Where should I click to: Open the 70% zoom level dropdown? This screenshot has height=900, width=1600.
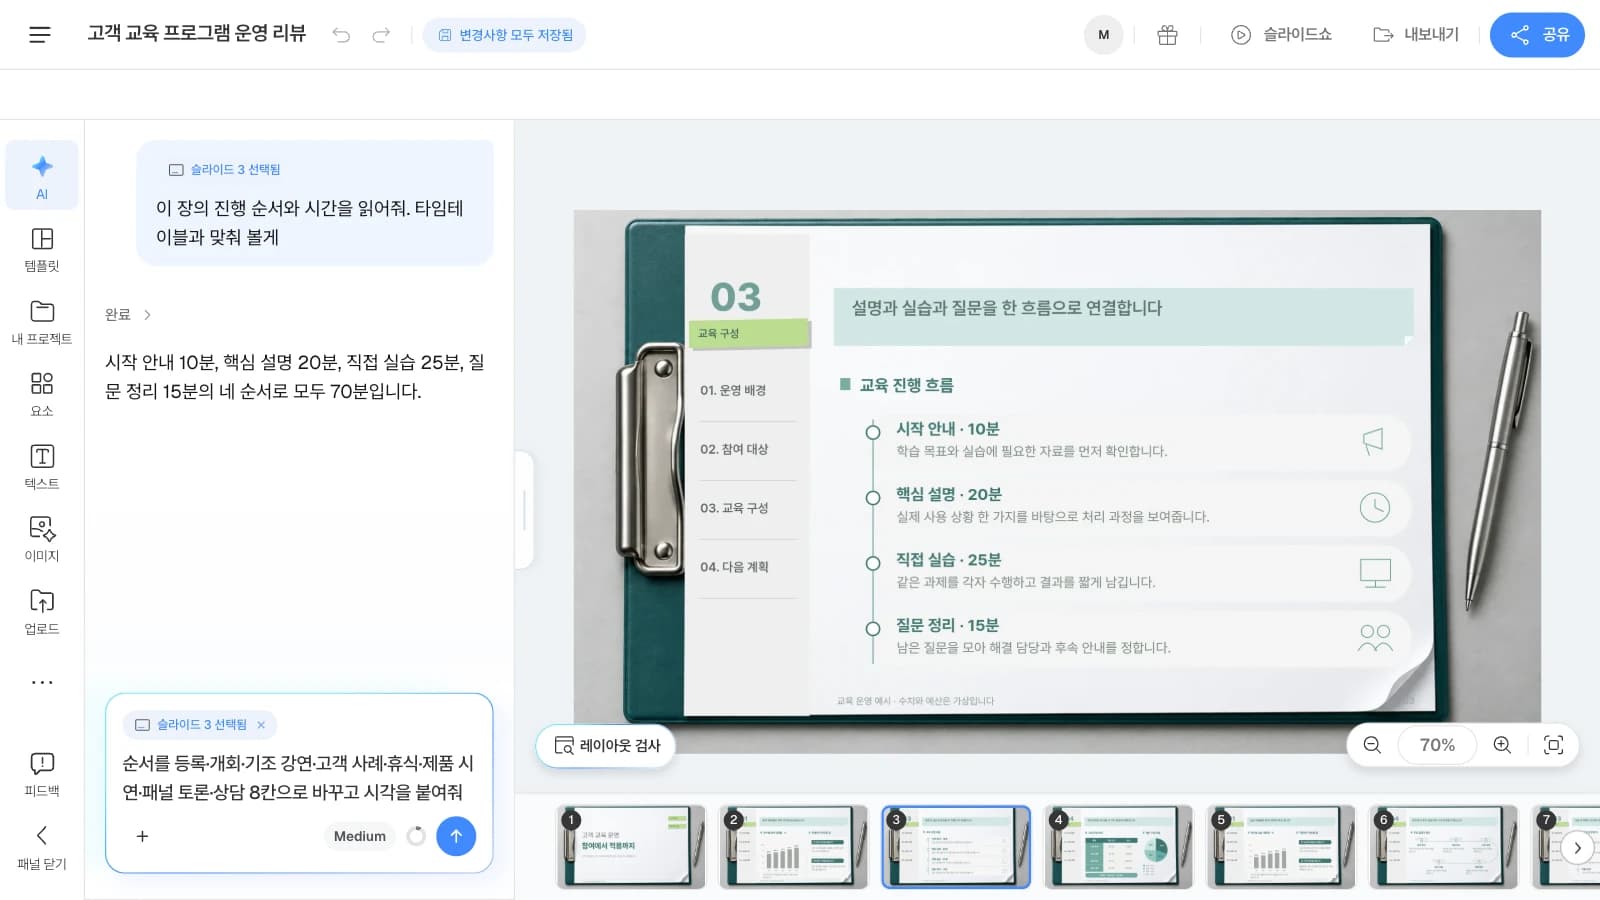click(1437, 745)
